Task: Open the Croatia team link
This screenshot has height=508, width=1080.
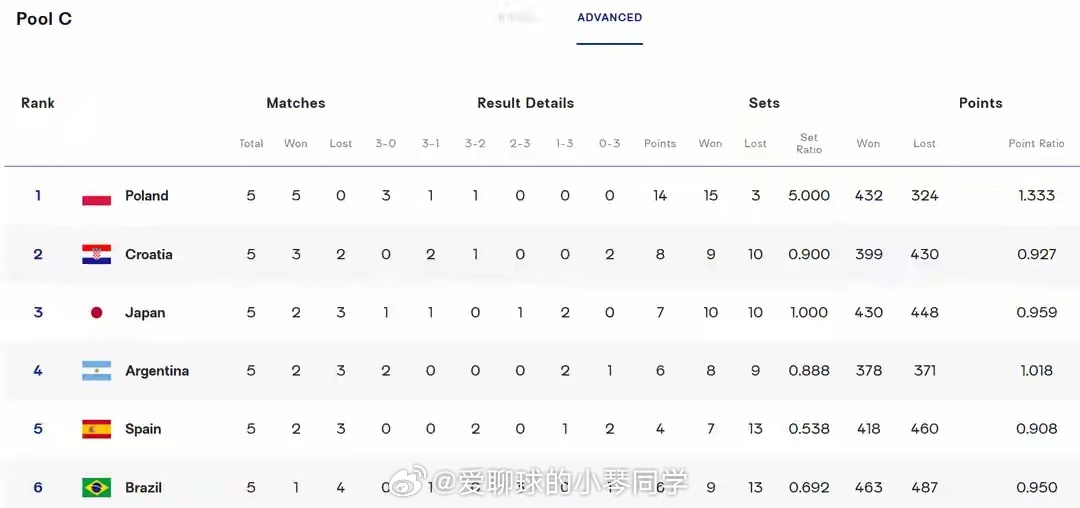Action: (149, 255)
